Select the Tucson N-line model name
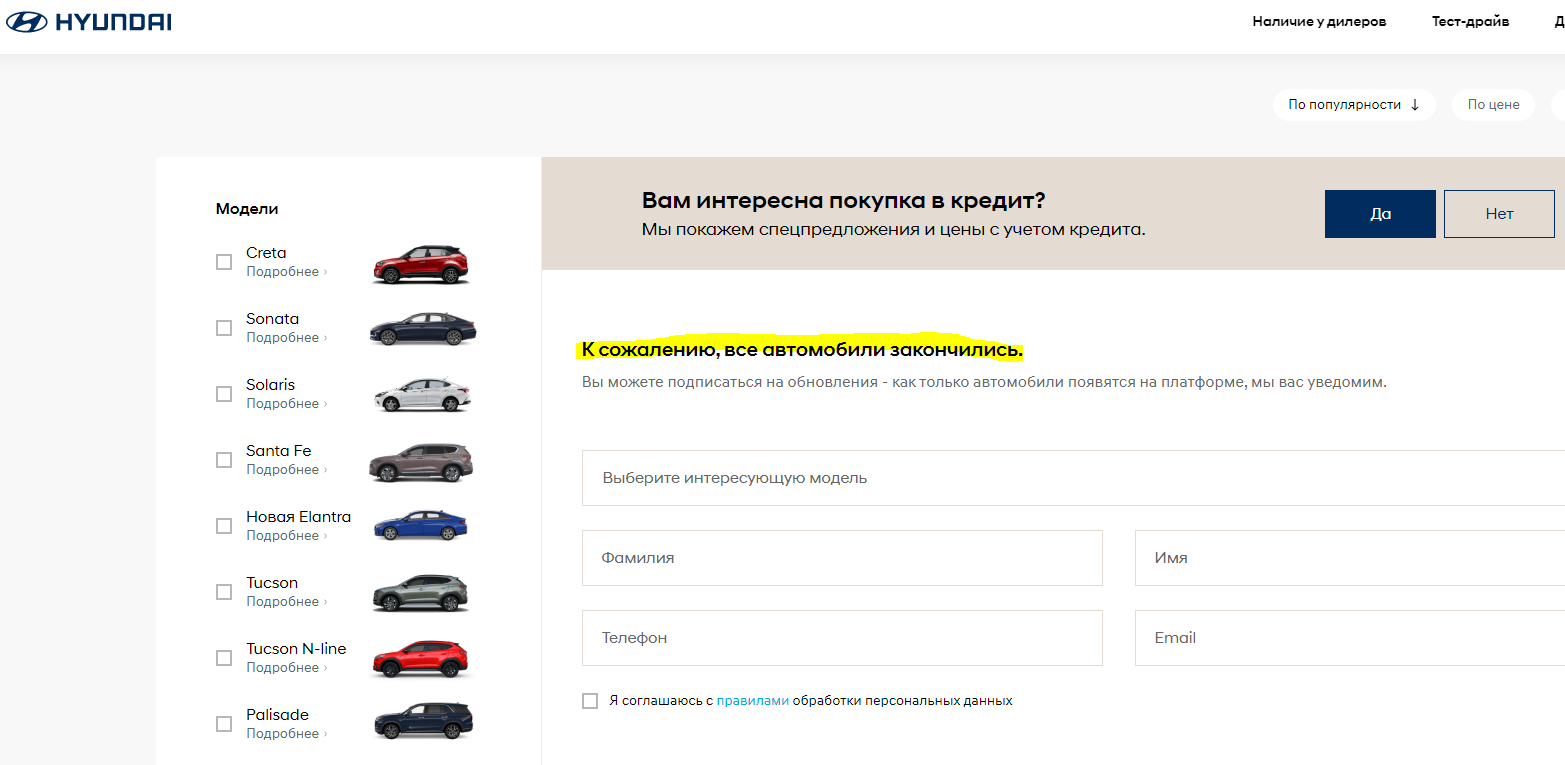1565x765 pixels. (296, 649)
